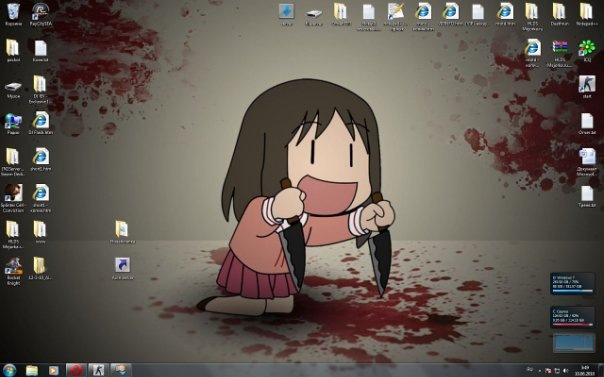The width and height of the screenshot is (604, 377).
Task: Open the Microsoft Word document icon
Action: click(x=587, y=162)
